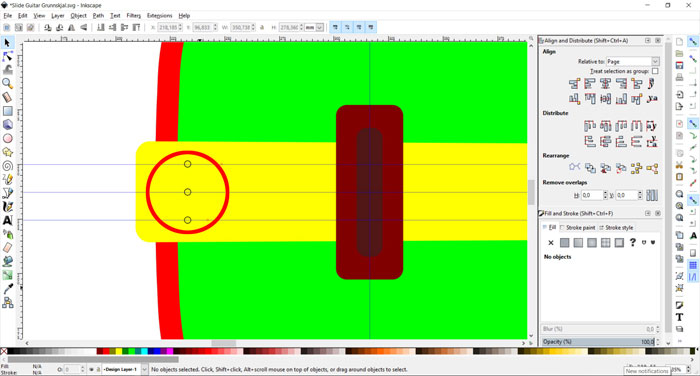700x376 pixels.
Task: Toggle enable snapping button
Action: pyautogui.click(x=693, y=42)
